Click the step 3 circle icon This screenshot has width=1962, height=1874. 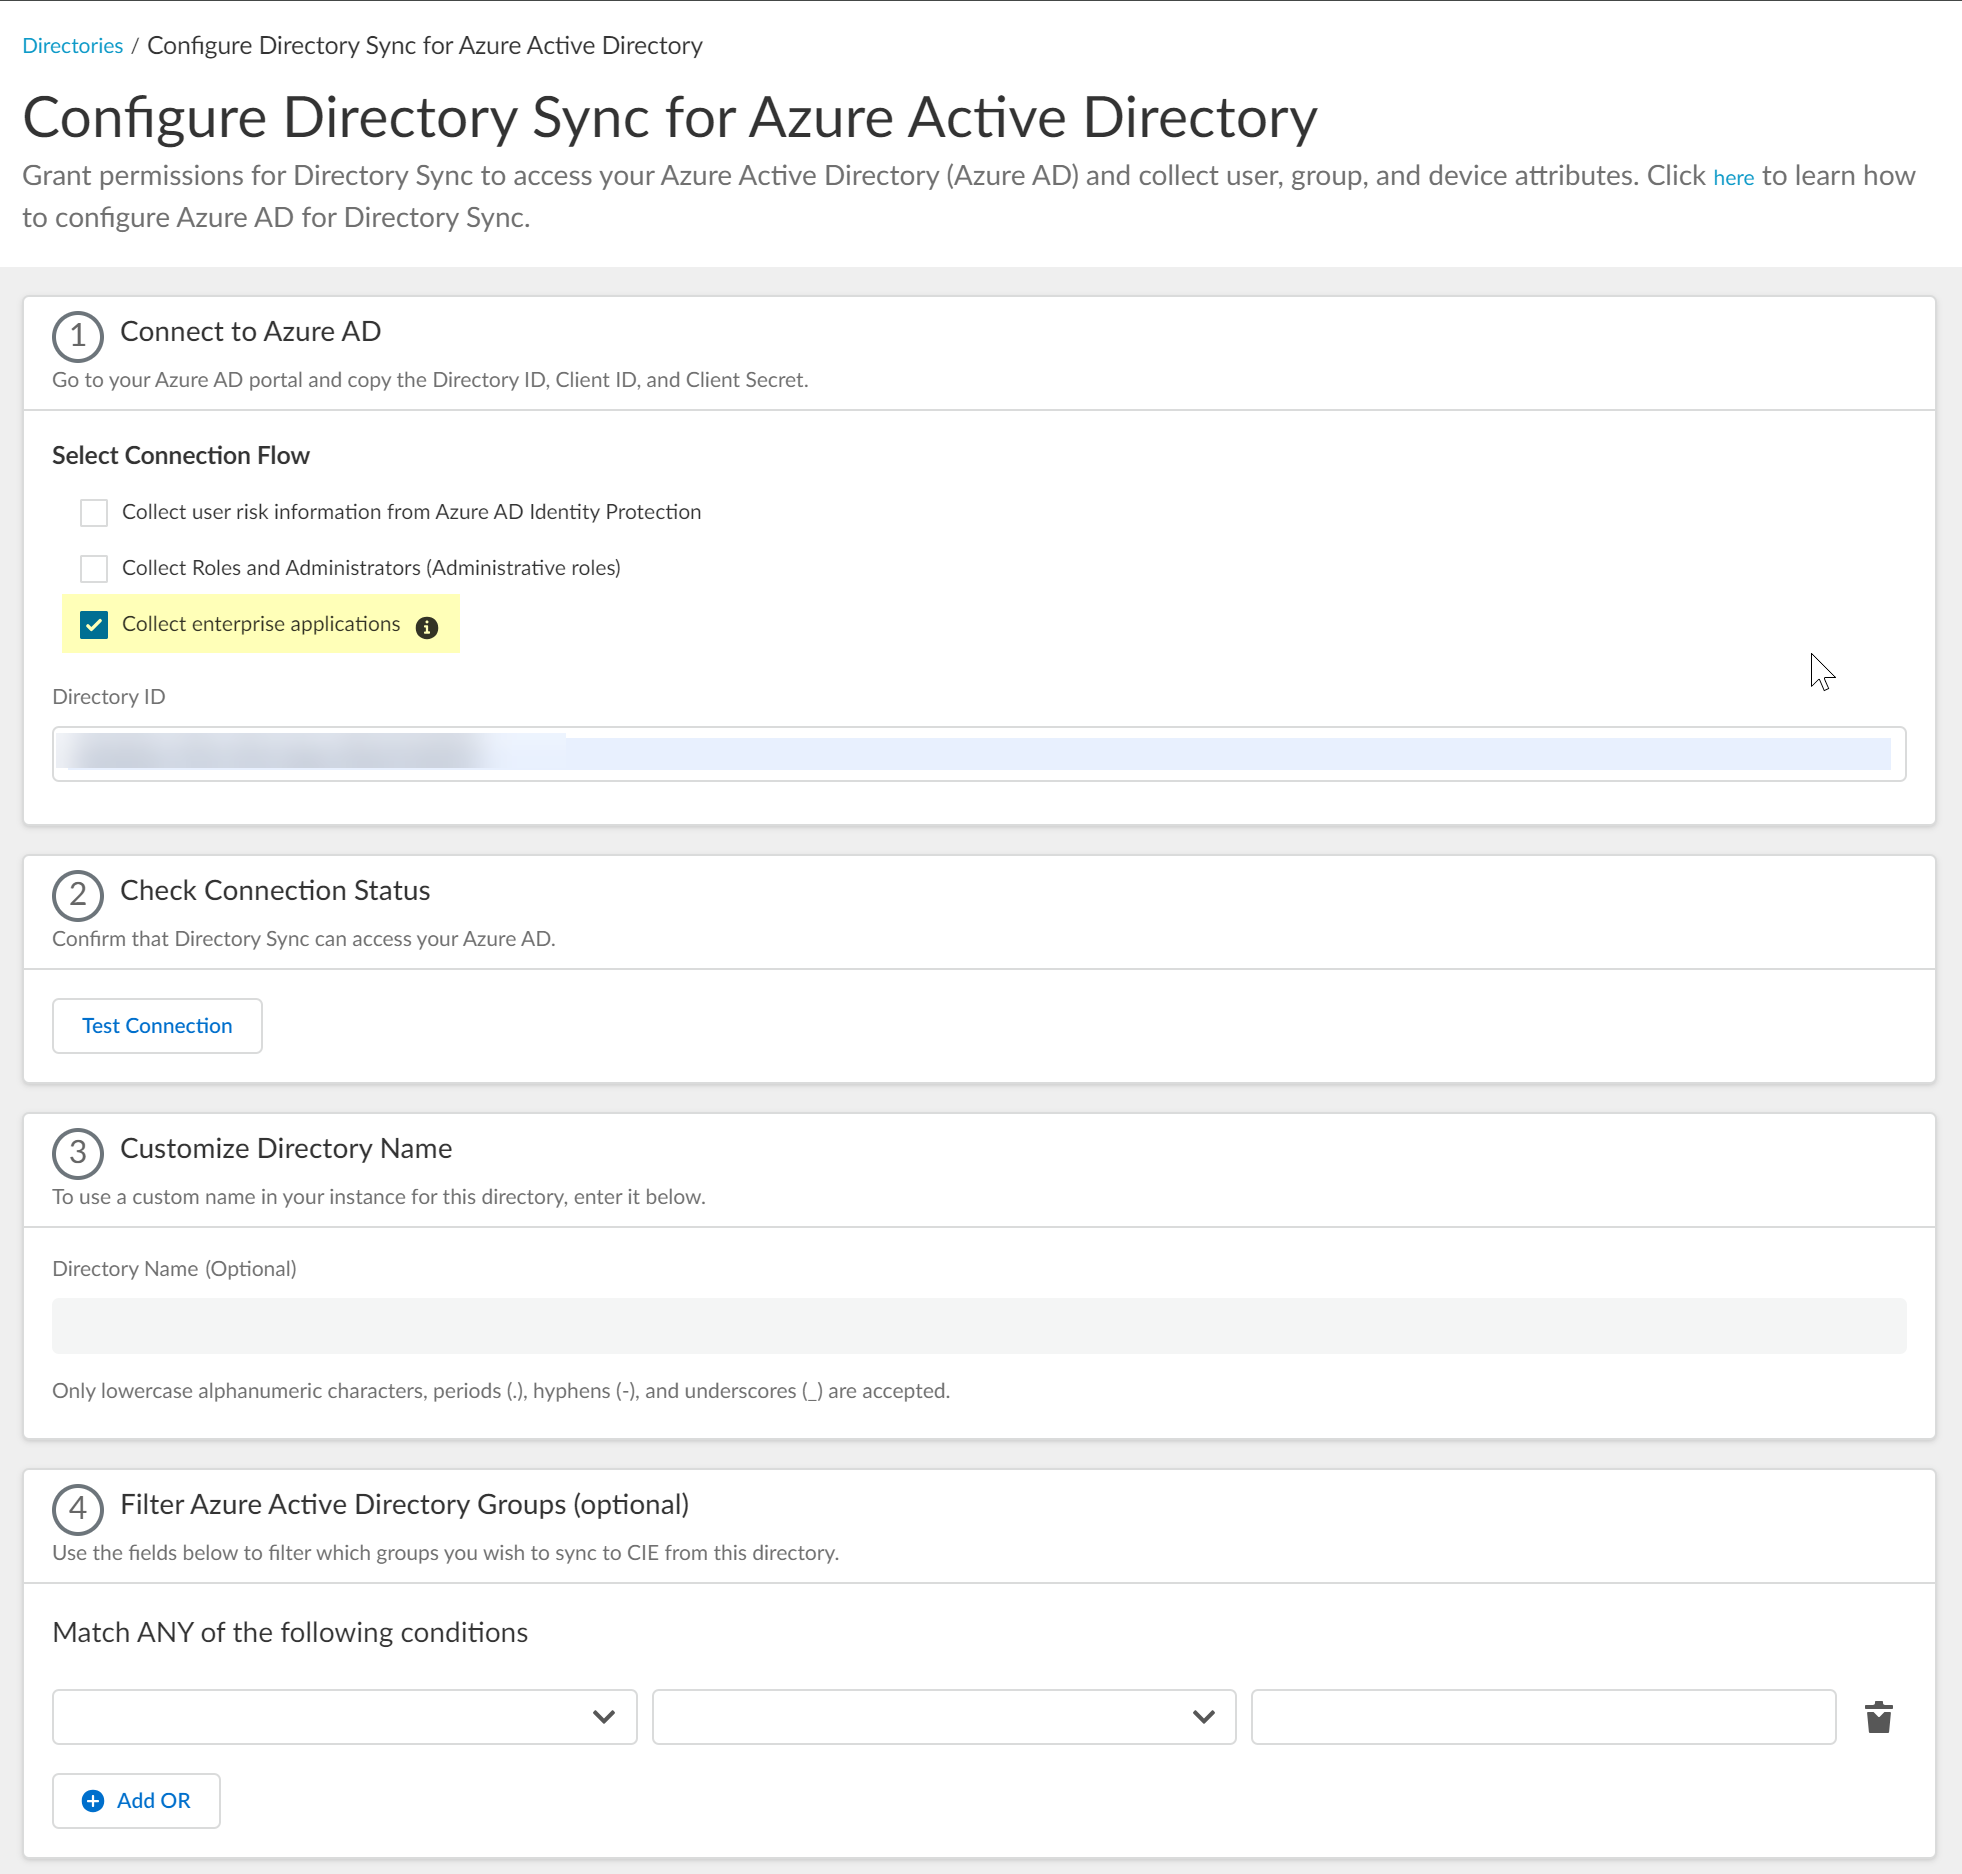click(x=78, y=1153)
